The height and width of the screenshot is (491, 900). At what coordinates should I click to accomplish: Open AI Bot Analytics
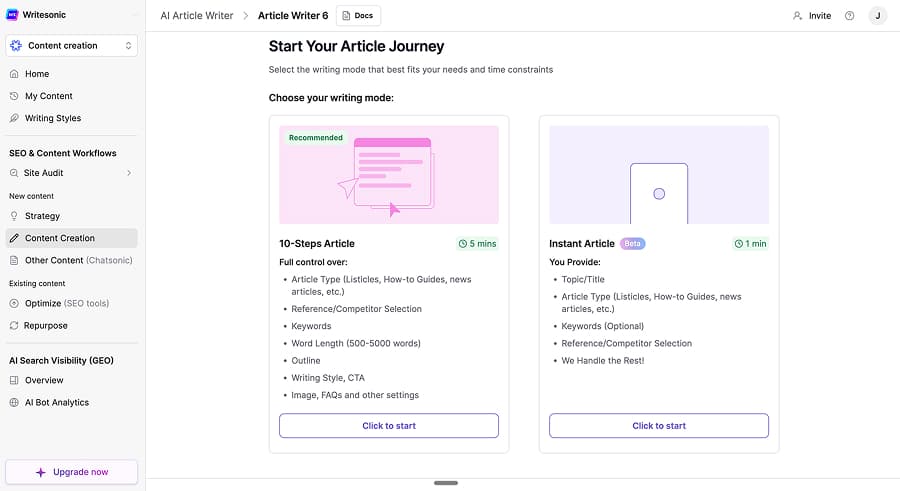click(56, 402)
